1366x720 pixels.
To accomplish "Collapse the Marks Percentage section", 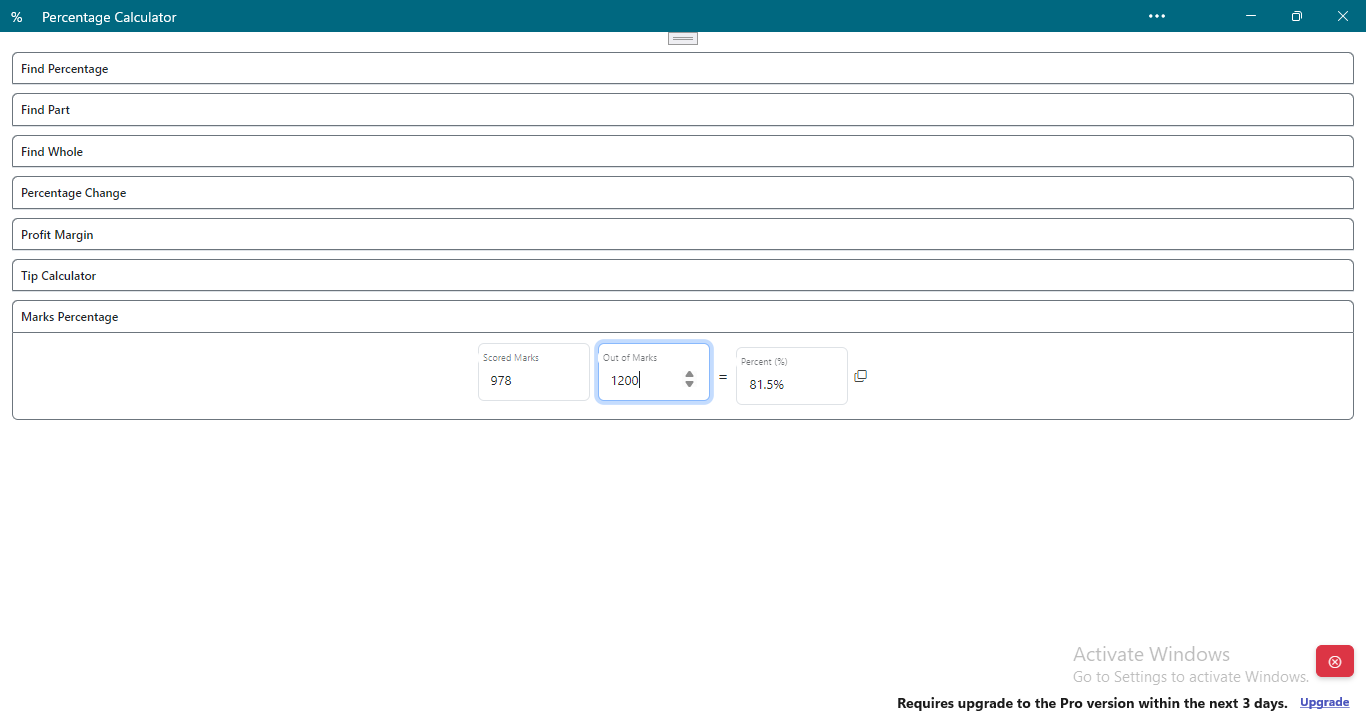I will pyautogui.click(x=683, y=317).
